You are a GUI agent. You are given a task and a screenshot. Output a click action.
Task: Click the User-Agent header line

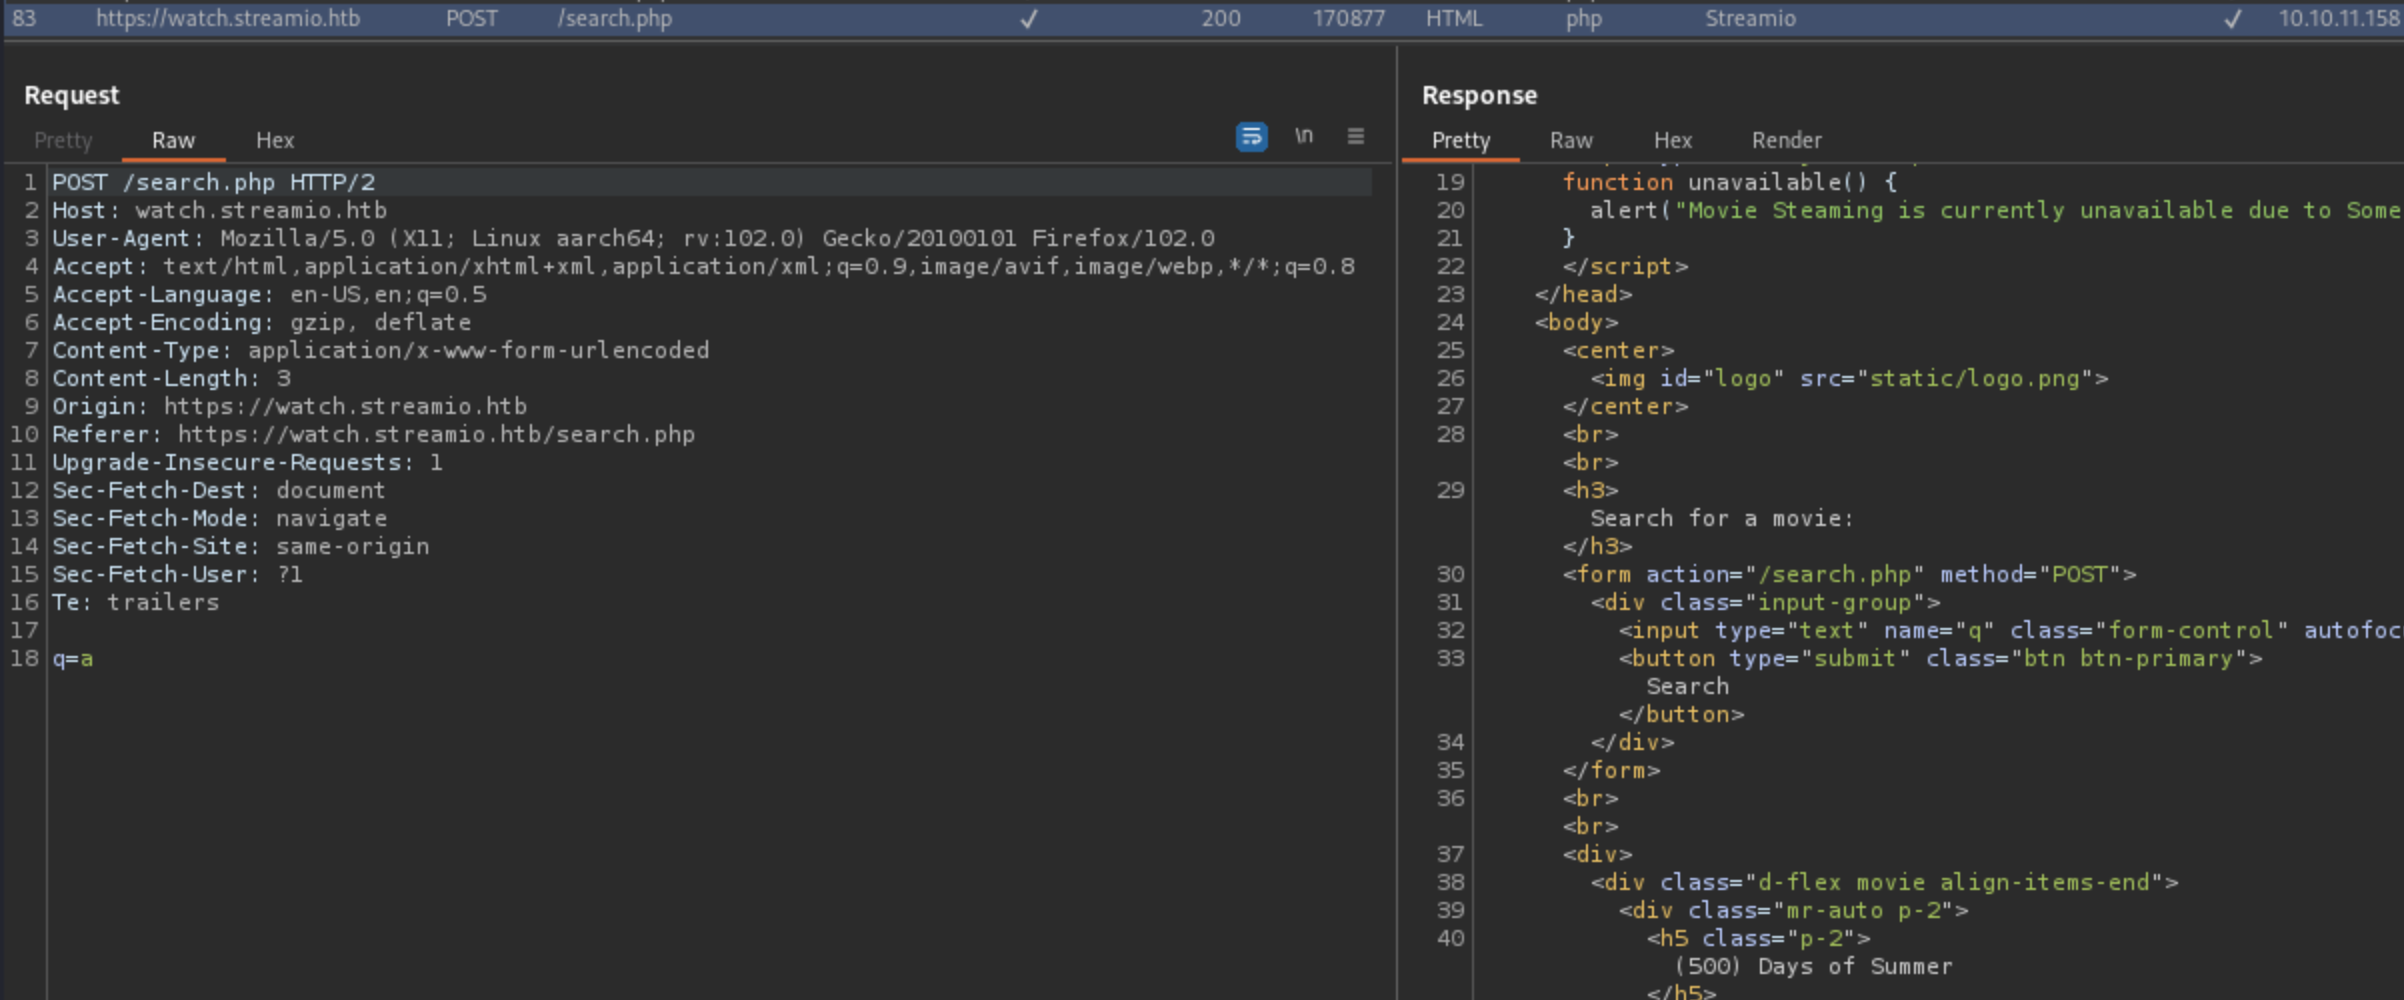pos(633,238)
